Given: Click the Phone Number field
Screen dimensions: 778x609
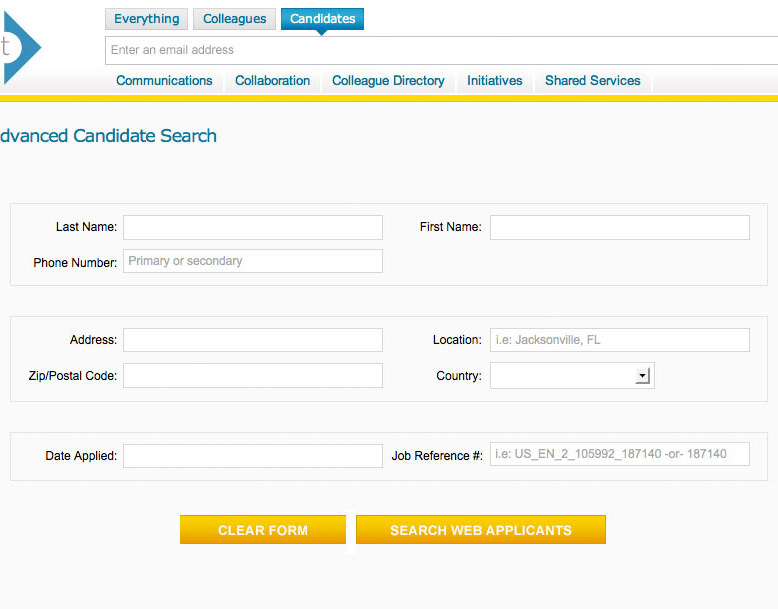Looking at the screenshot, I should [x=253, y=261].
